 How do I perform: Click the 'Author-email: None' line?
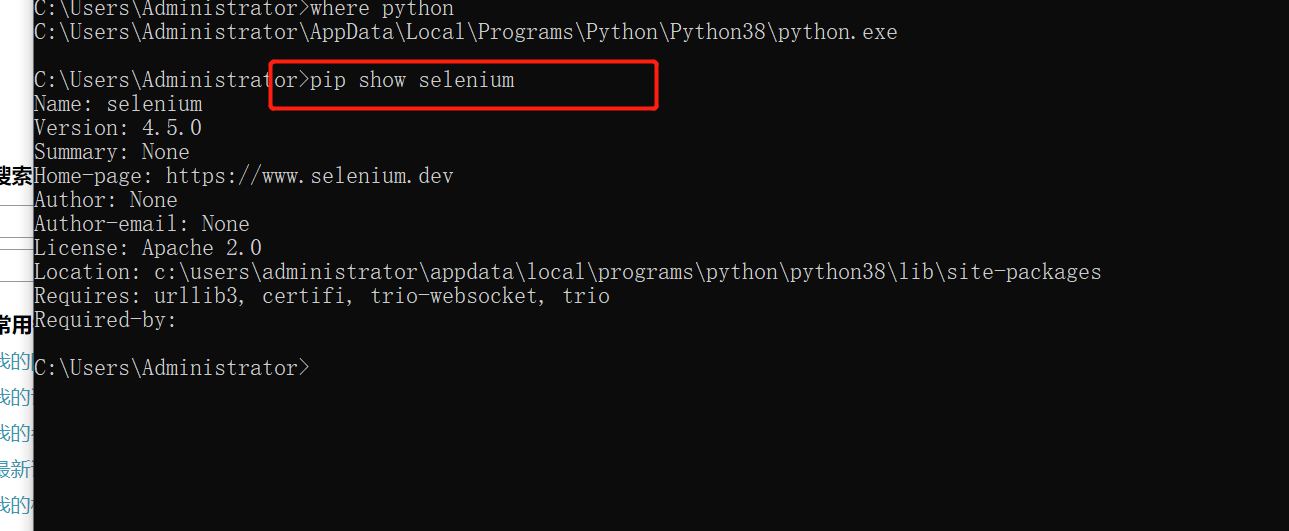click(x=142, y=224)
